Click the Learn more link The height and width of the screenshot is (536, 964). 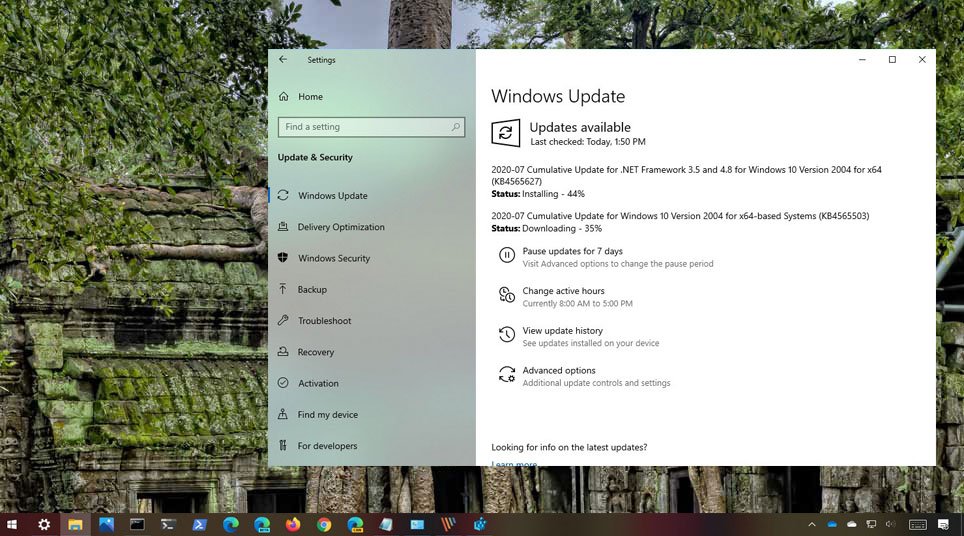(514, 464)
